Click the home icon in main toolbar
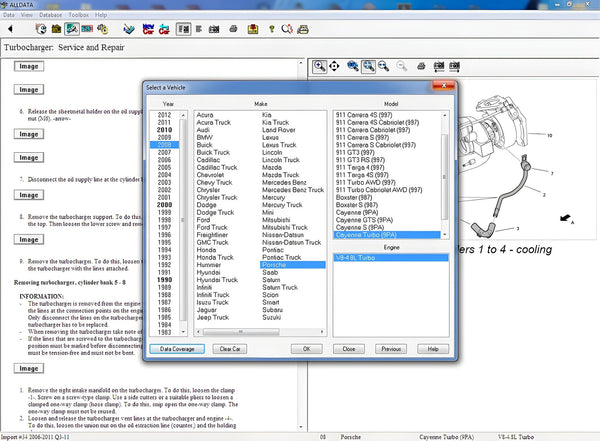Image resolution: width=600 pixels, height=441 pixels. tap(56, 29)
